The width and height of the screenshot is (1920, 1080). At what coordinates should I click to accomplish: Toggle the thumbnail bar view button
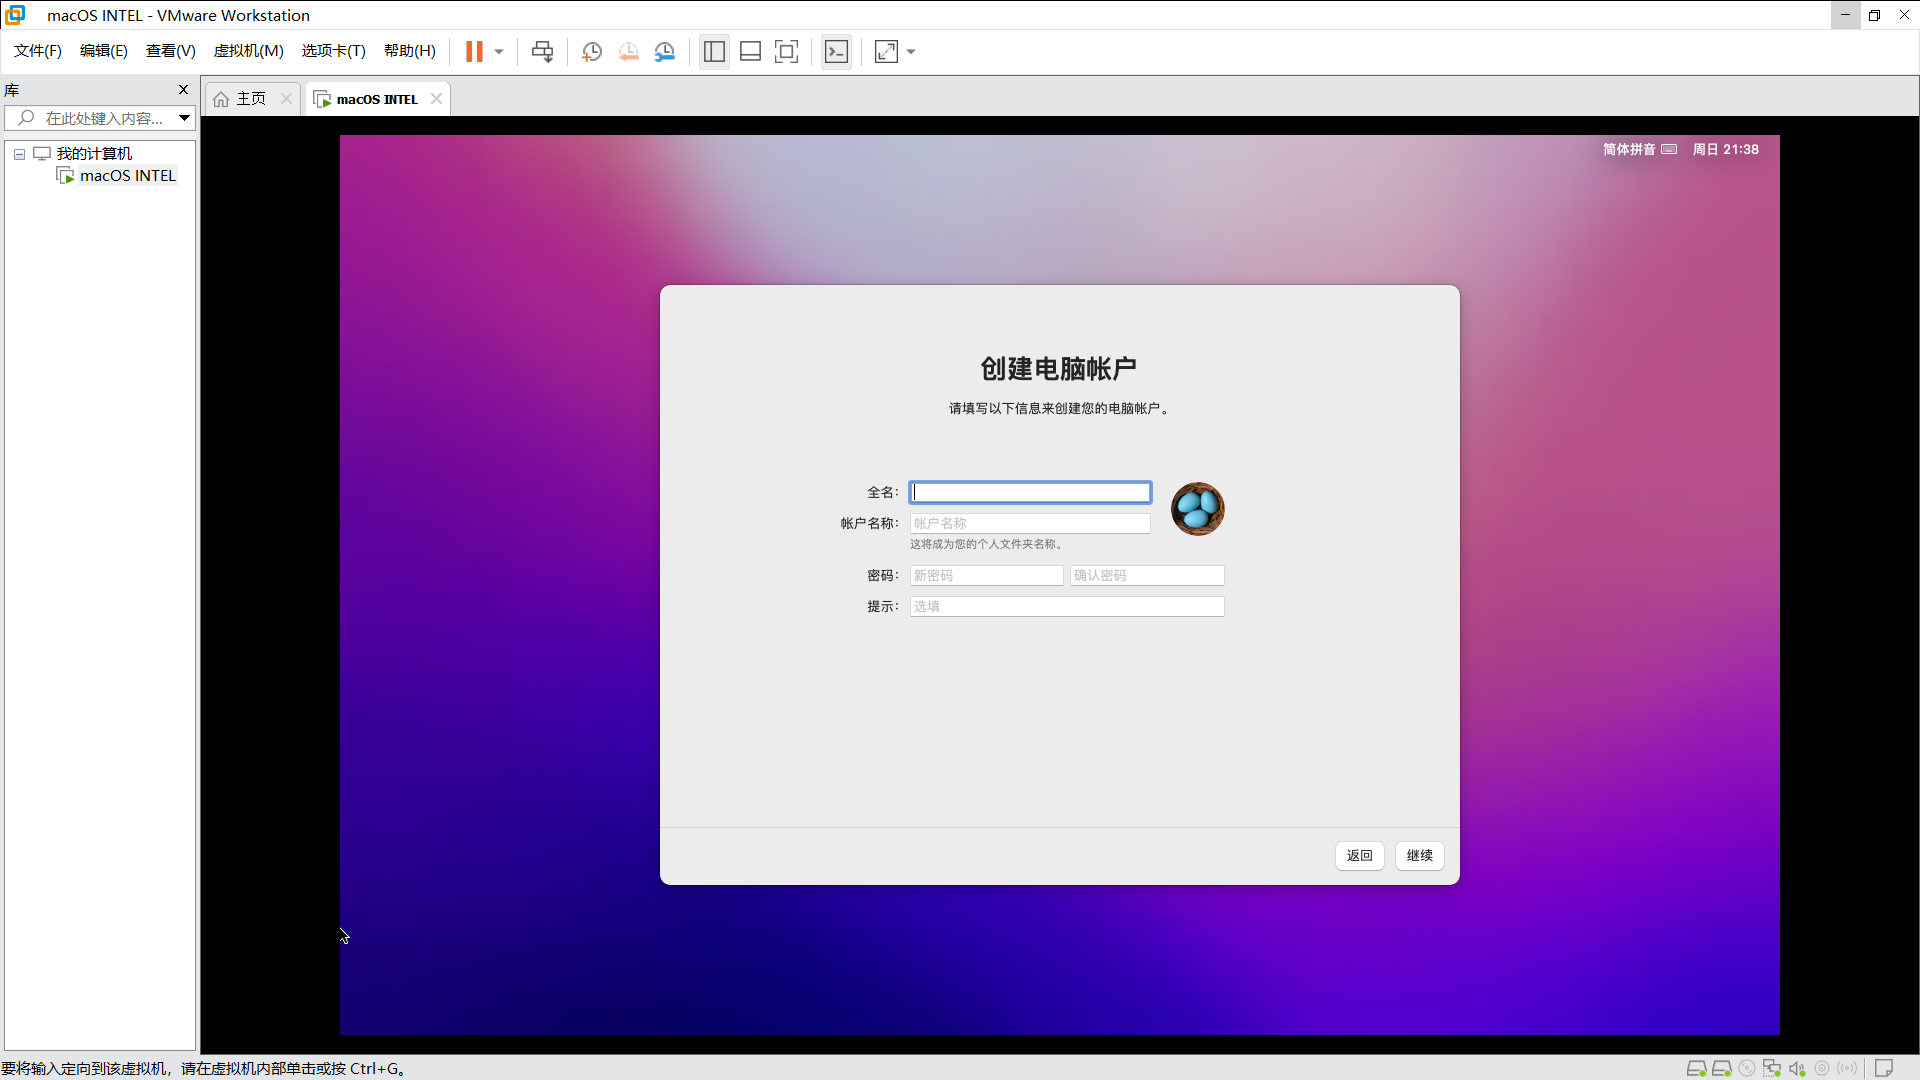coord(750,51)
